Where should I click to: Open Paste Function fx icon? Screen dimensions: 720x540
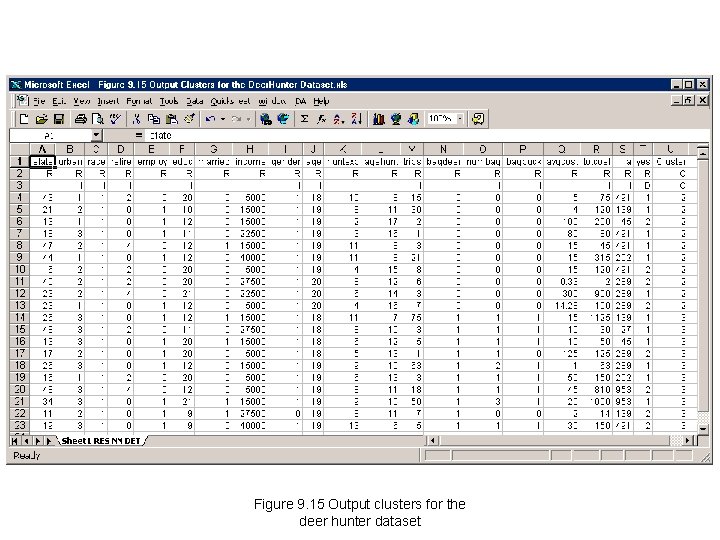tap(321, 119)
